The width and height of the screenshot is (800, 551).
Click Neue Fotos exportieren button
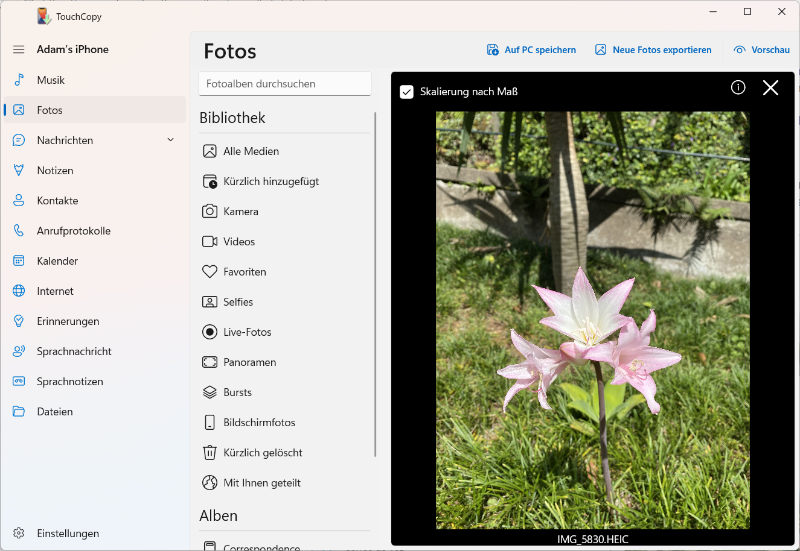point(653,50)
